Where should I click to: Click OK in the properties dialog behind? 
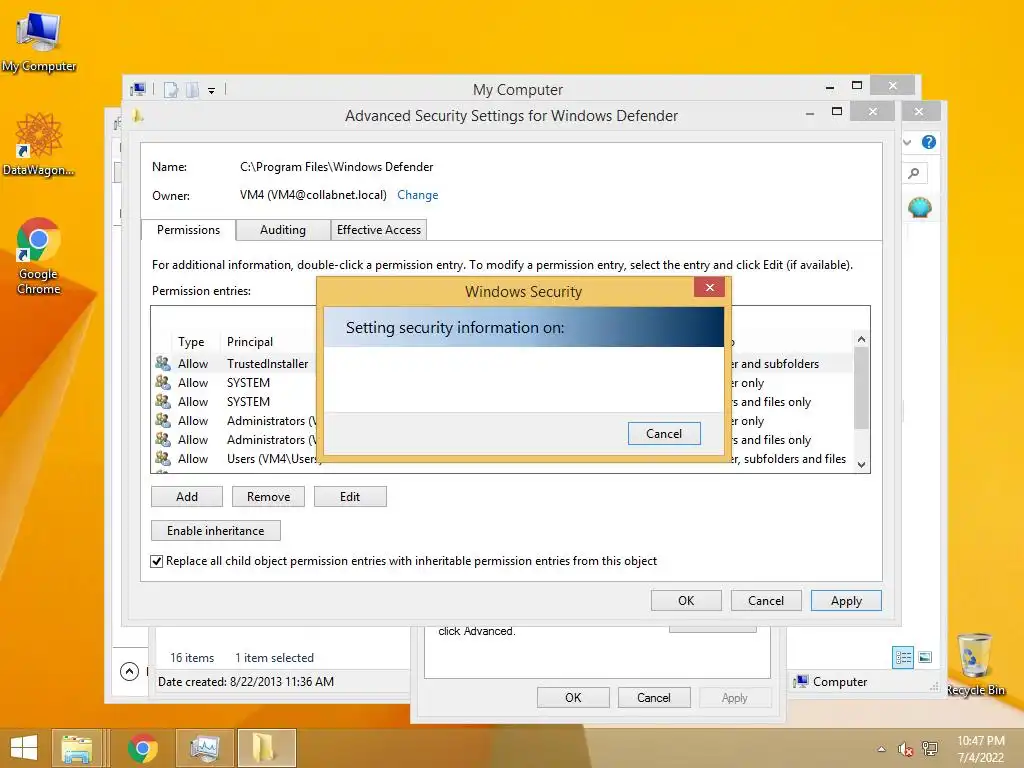[573, 697]
